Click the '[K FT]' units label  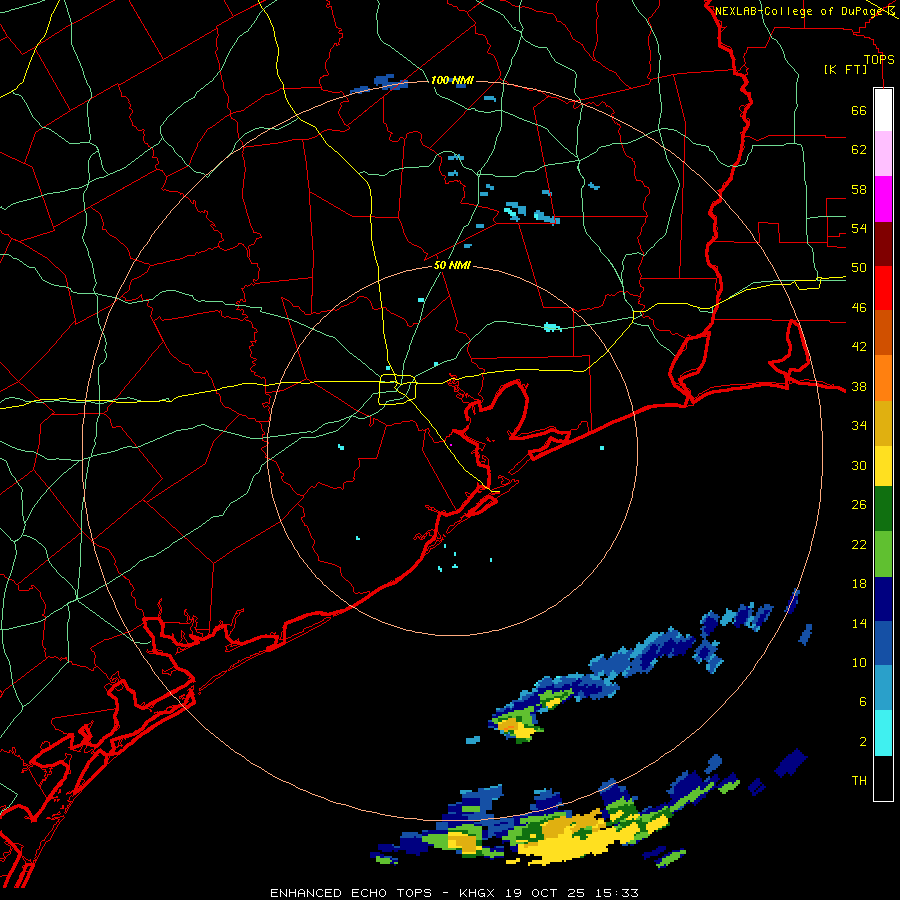(x=845, y=70)
